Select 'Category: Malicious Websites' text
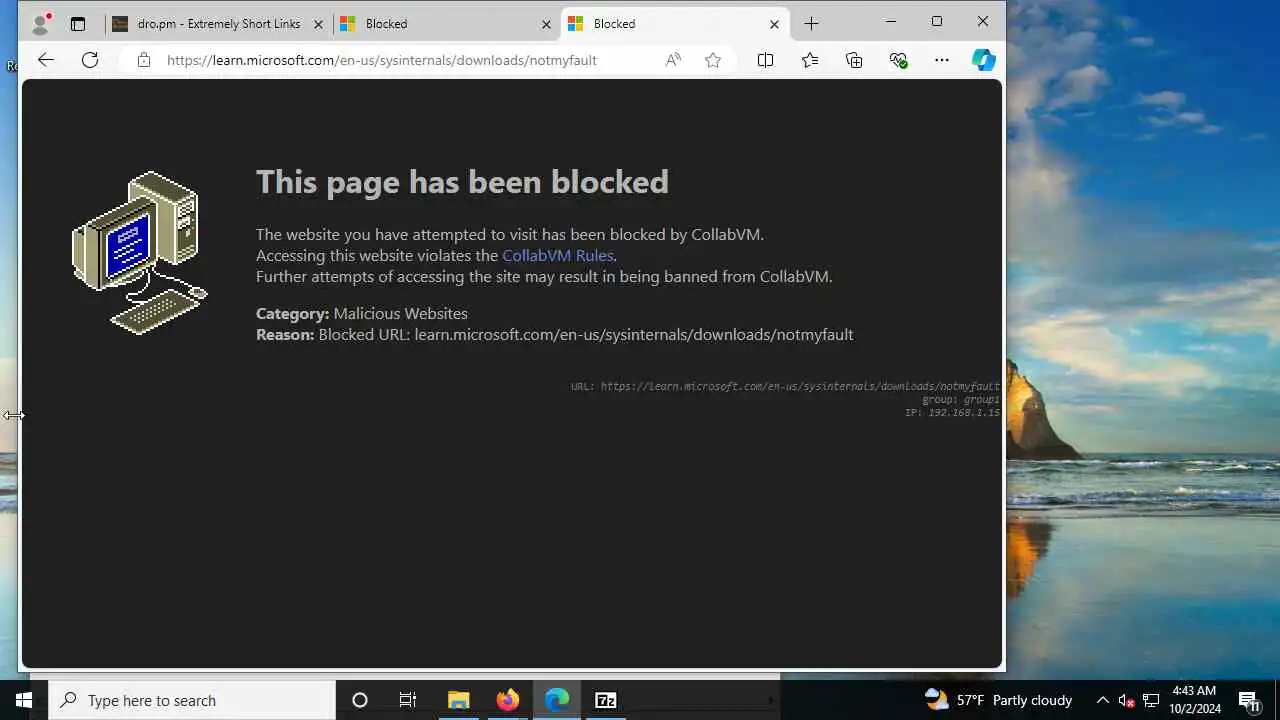The height and width of the screenshot is (720, 1280). pyautogui.click(x=362, y=313)
